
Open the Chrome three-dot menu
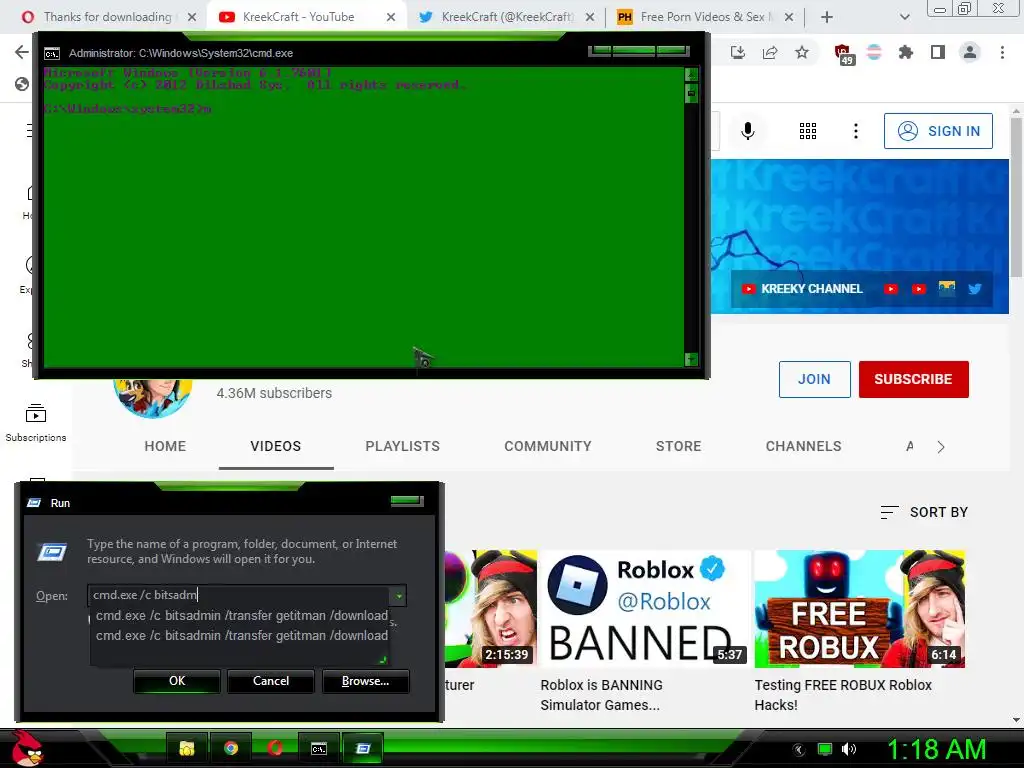[1002, 52]
